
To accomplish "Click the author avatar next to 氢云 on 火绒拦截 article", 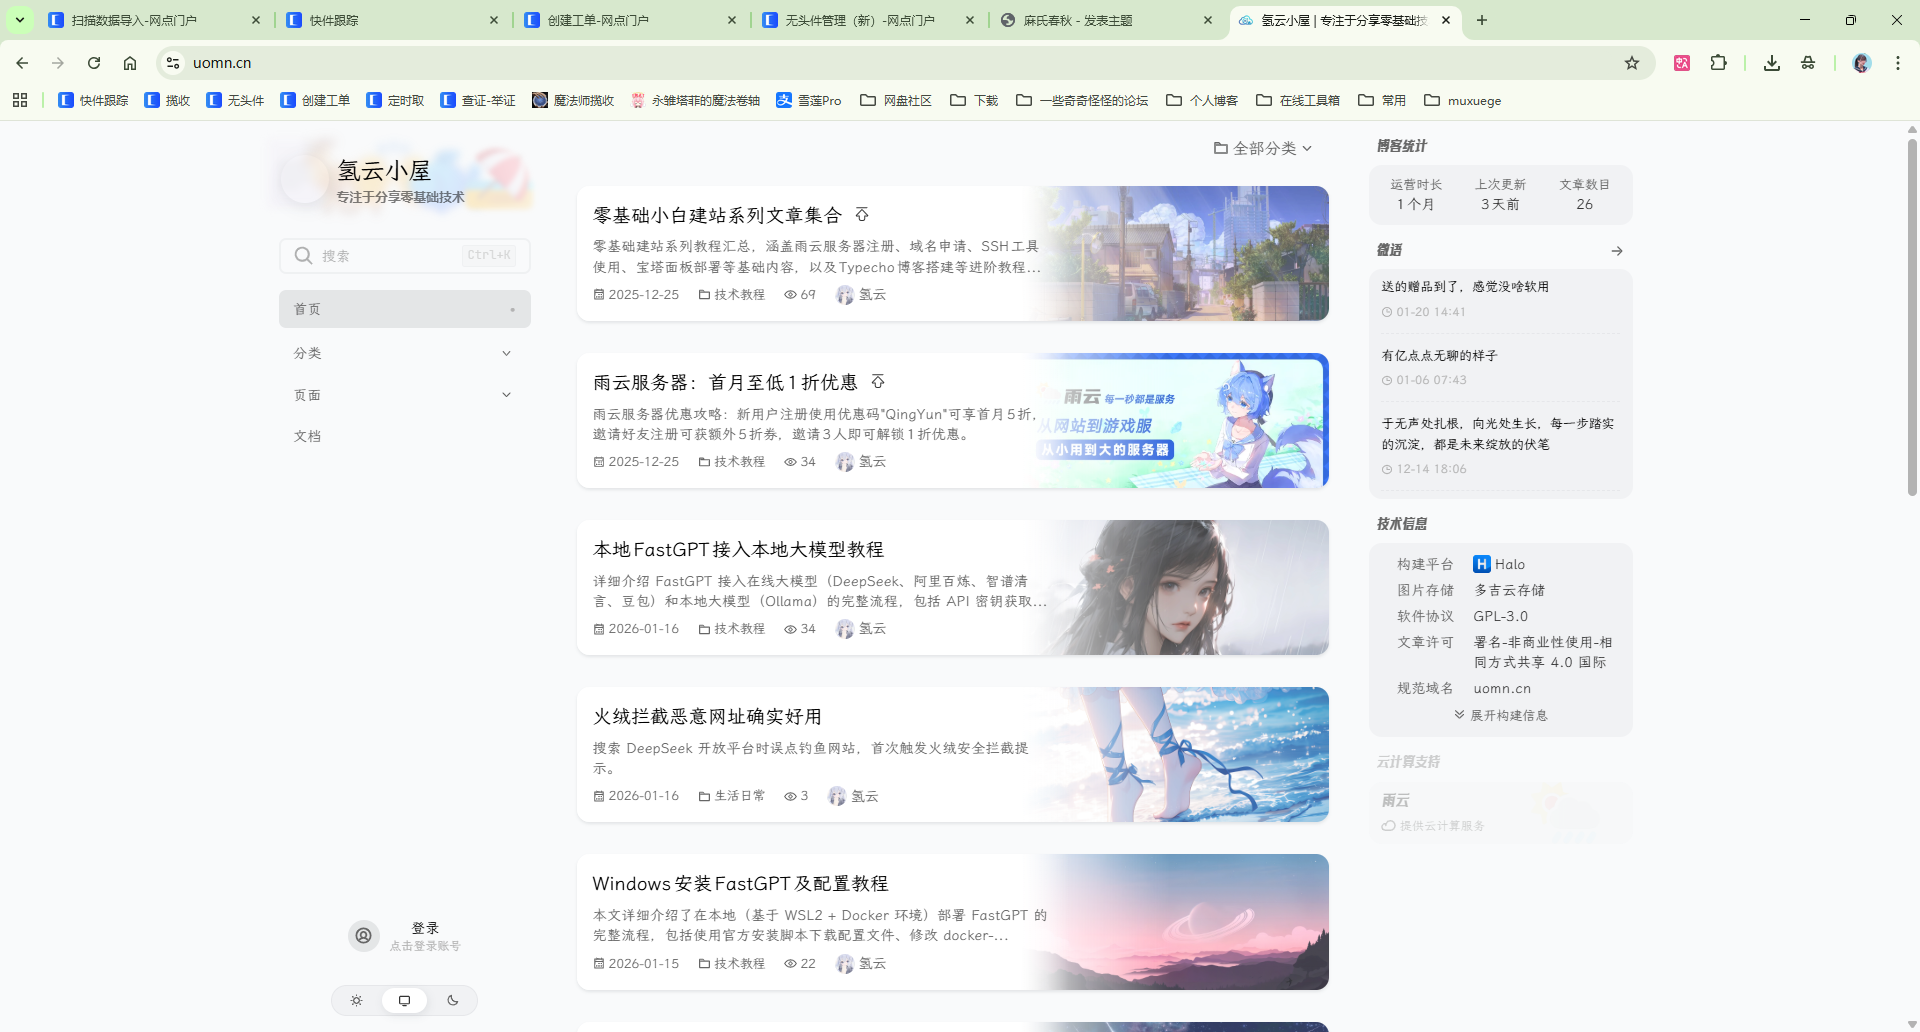I will click(x=836, y=796).
